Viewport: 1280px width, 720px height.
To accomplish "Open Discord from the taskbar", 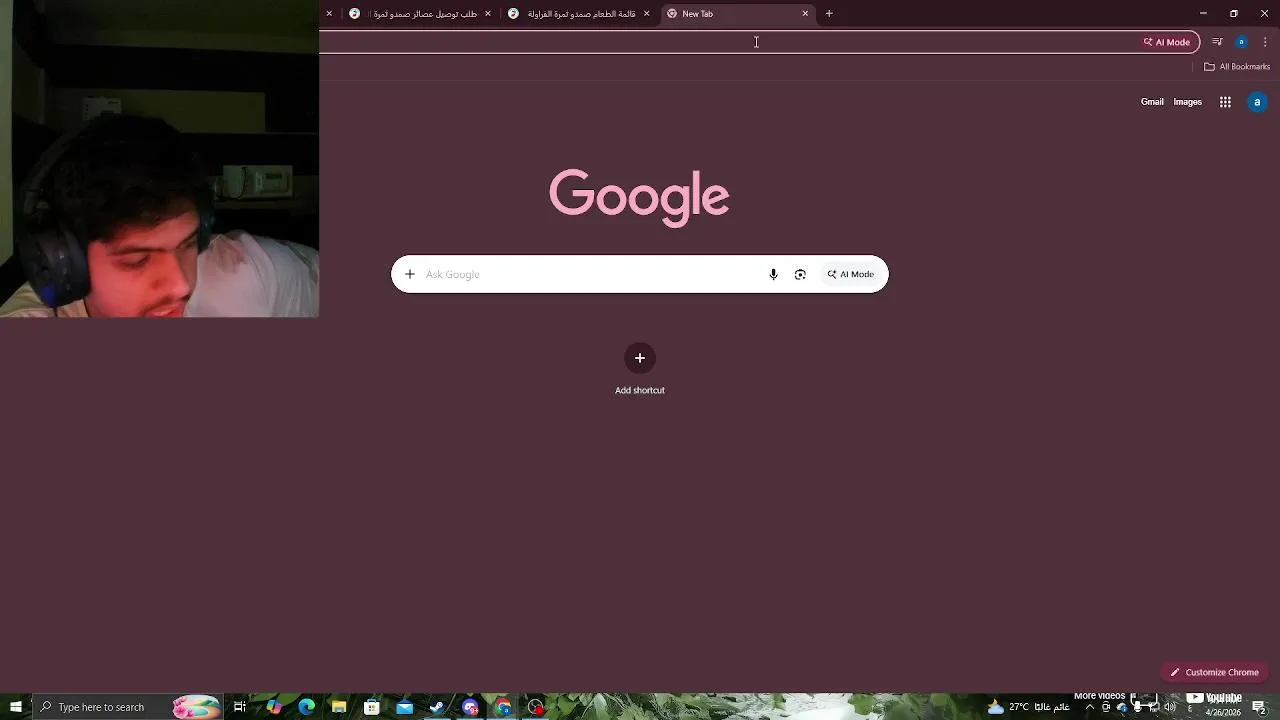I will (470, 707).
